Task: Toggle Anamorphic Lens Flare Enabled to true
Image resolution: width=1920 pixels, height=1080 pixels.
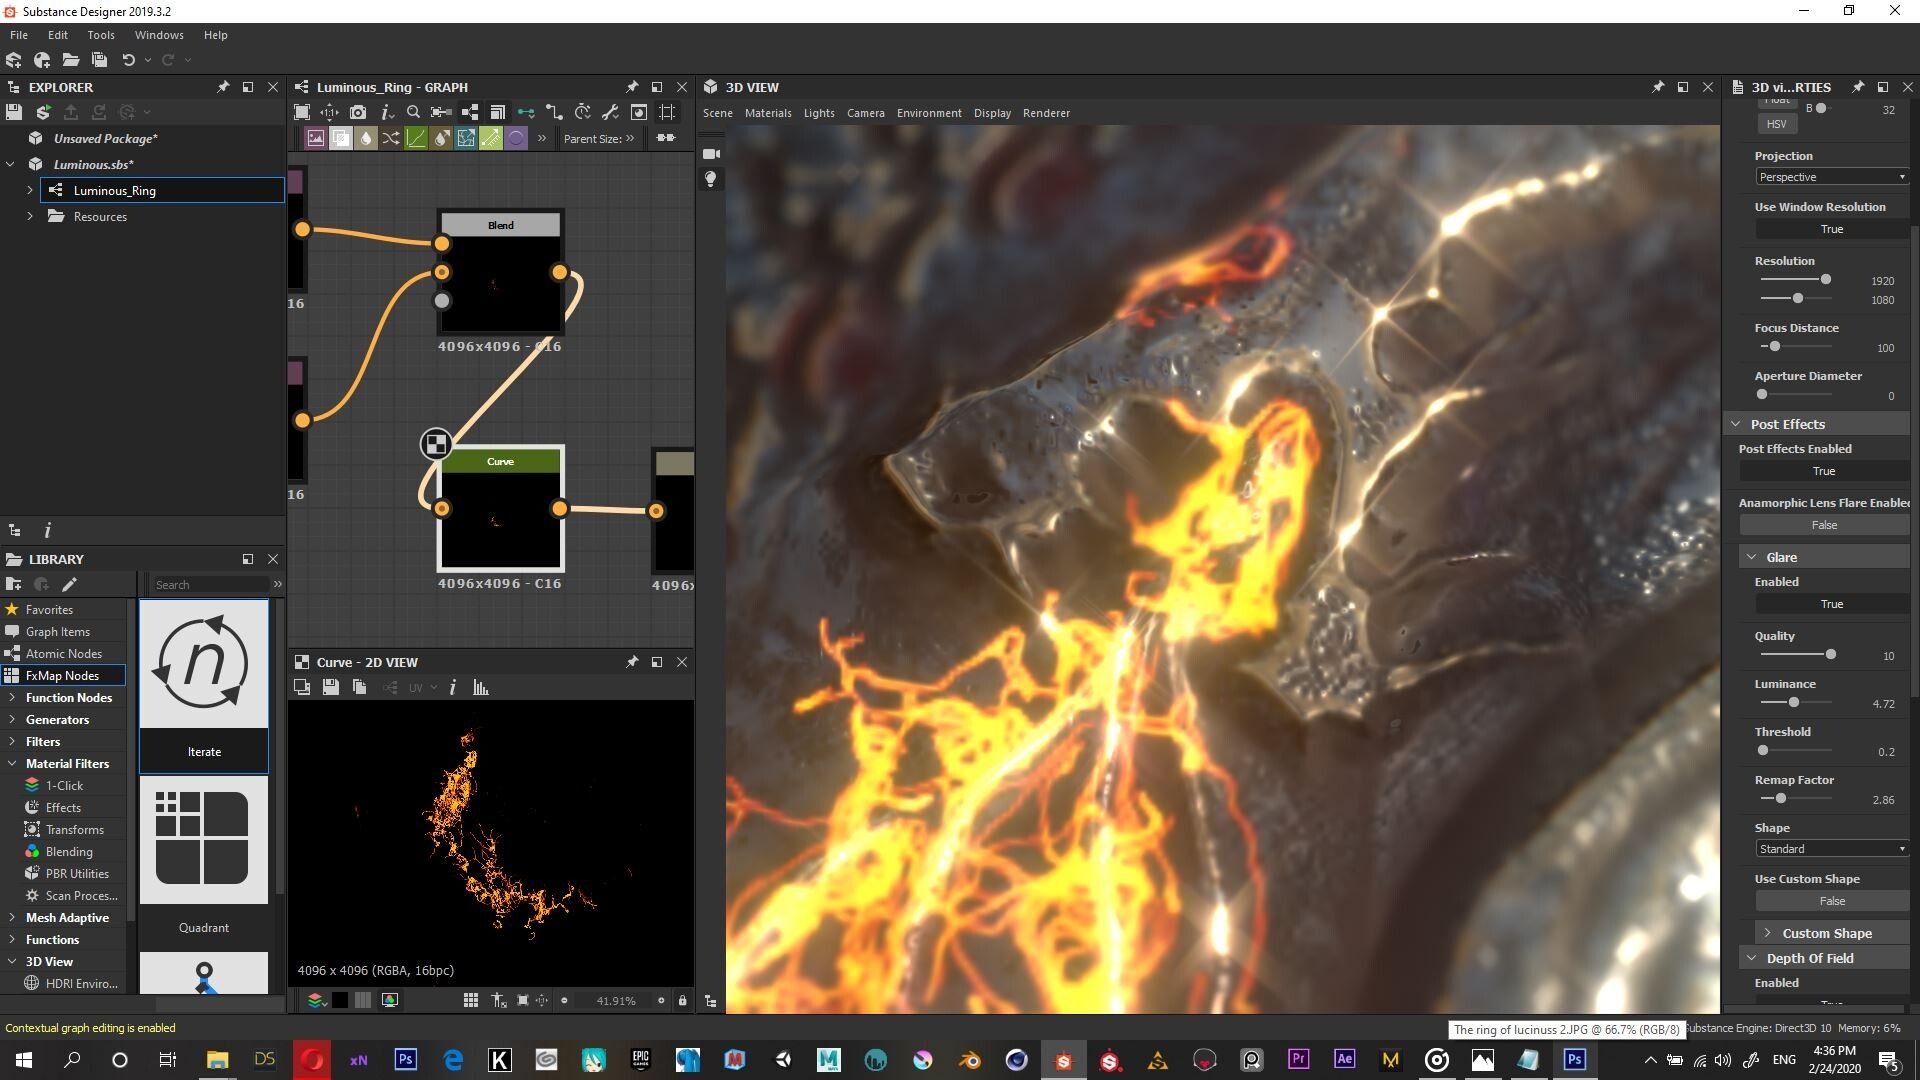Action: coord(1824,525)
